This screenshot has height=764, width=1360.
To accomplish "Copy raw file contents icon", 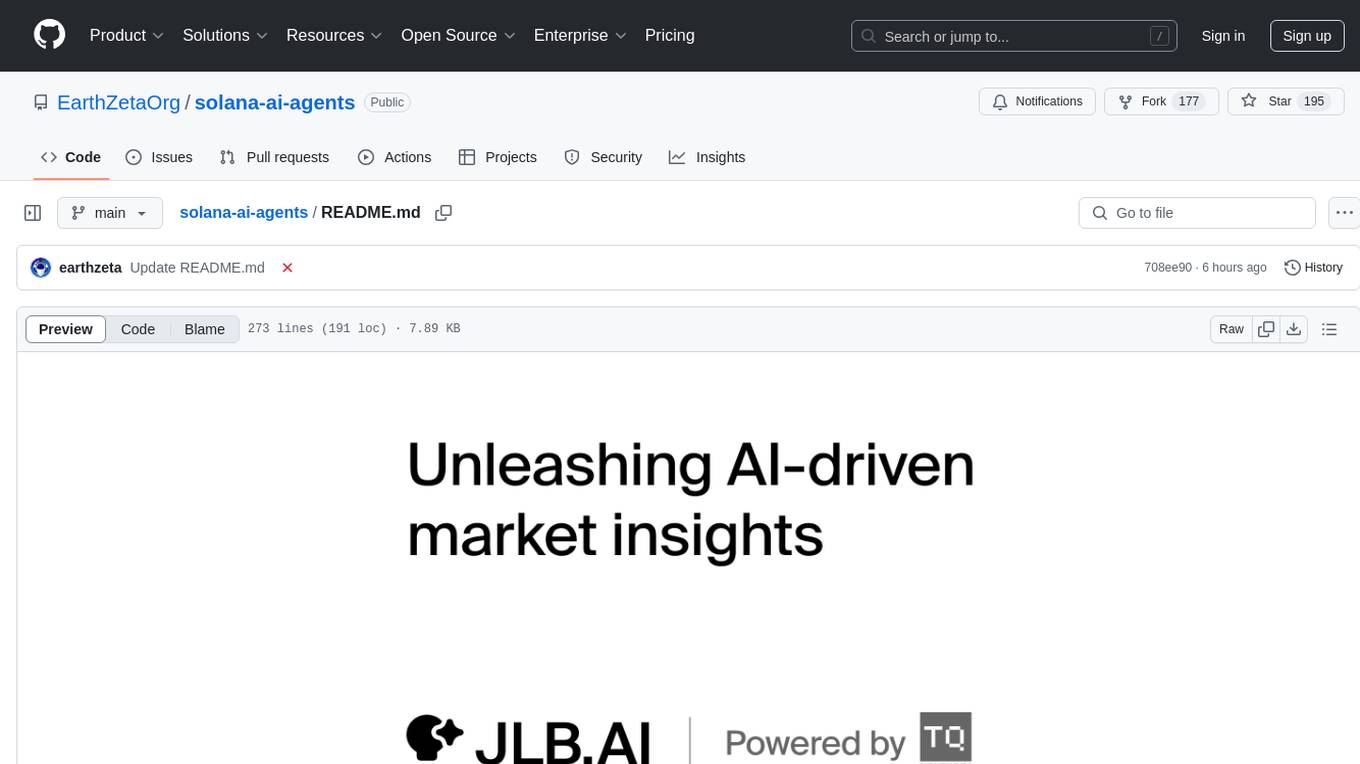I will pos(1266,329).
